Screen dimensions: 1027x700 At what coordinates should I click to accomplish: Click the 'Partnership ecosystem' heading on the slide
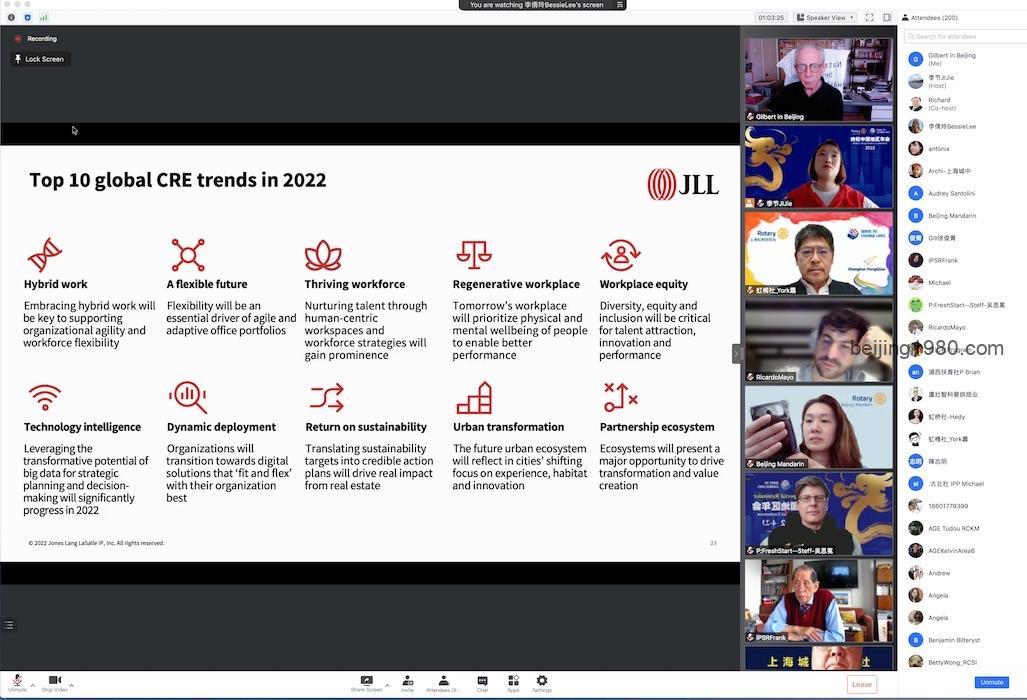657,427
